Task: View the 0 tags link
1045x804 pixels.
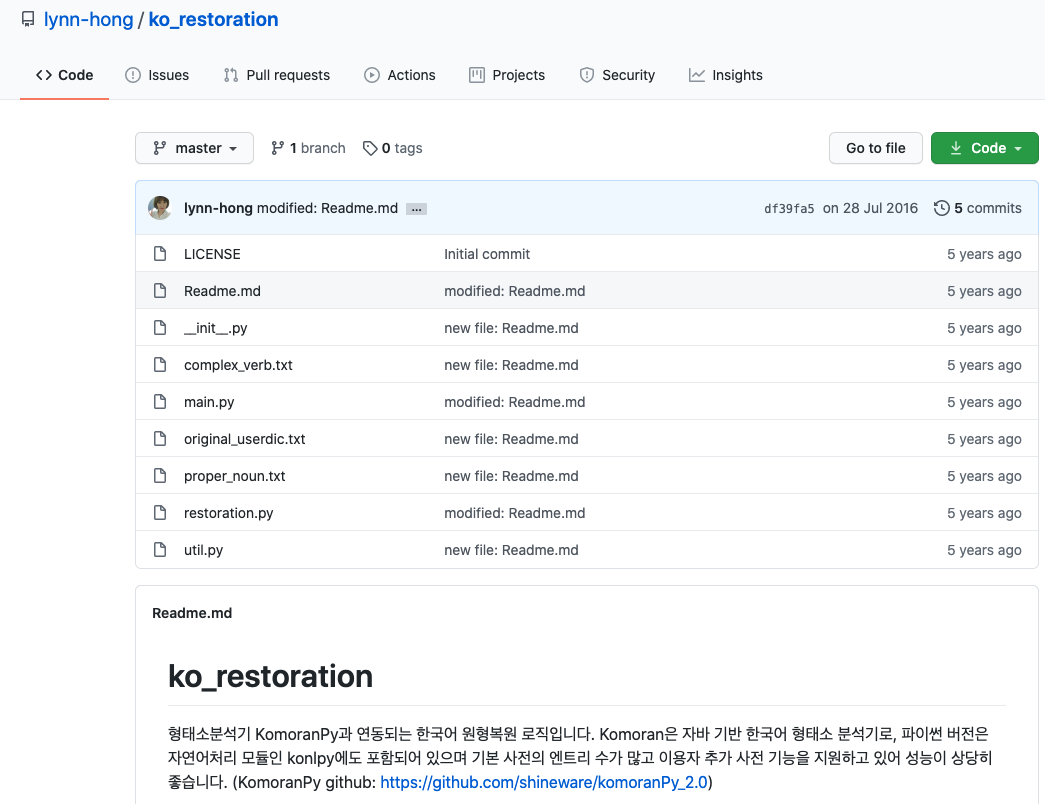Action: [393, 148]
